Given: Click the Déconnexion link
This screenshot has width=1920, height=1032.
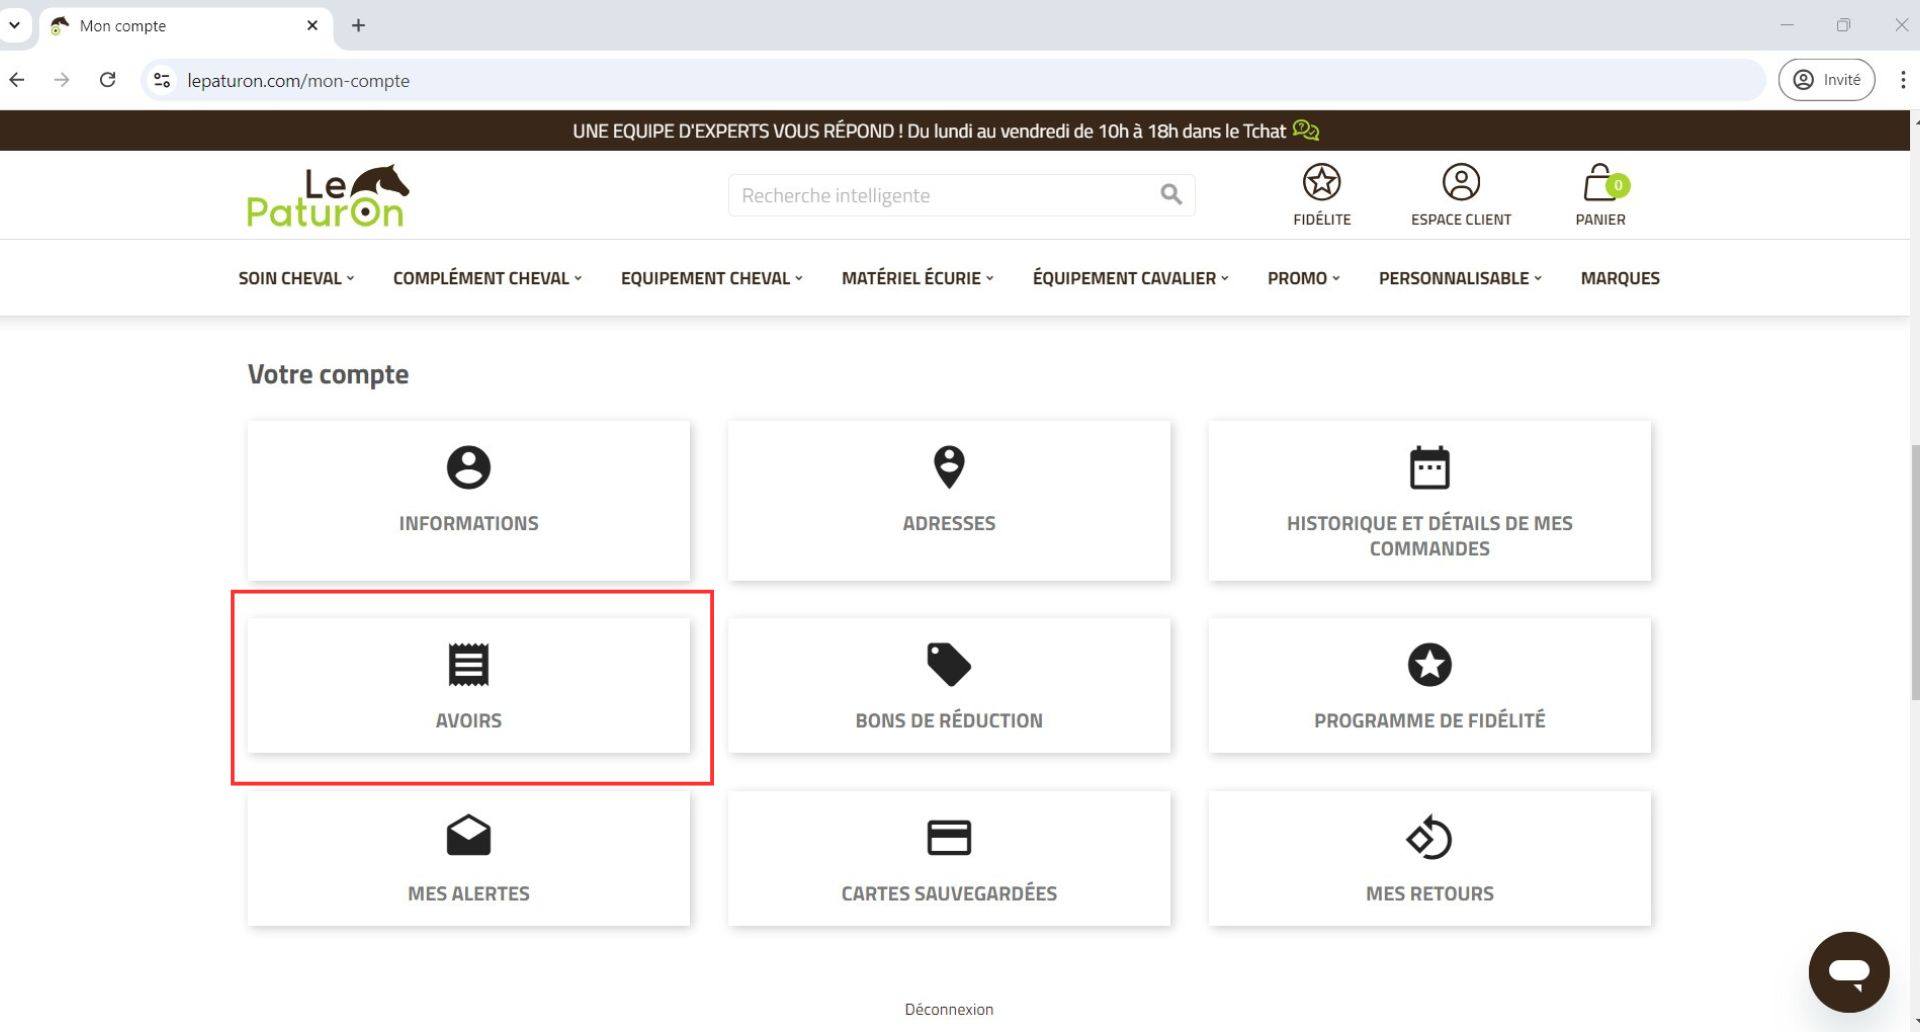Looking at the screenshot, I should [948, 1009].
